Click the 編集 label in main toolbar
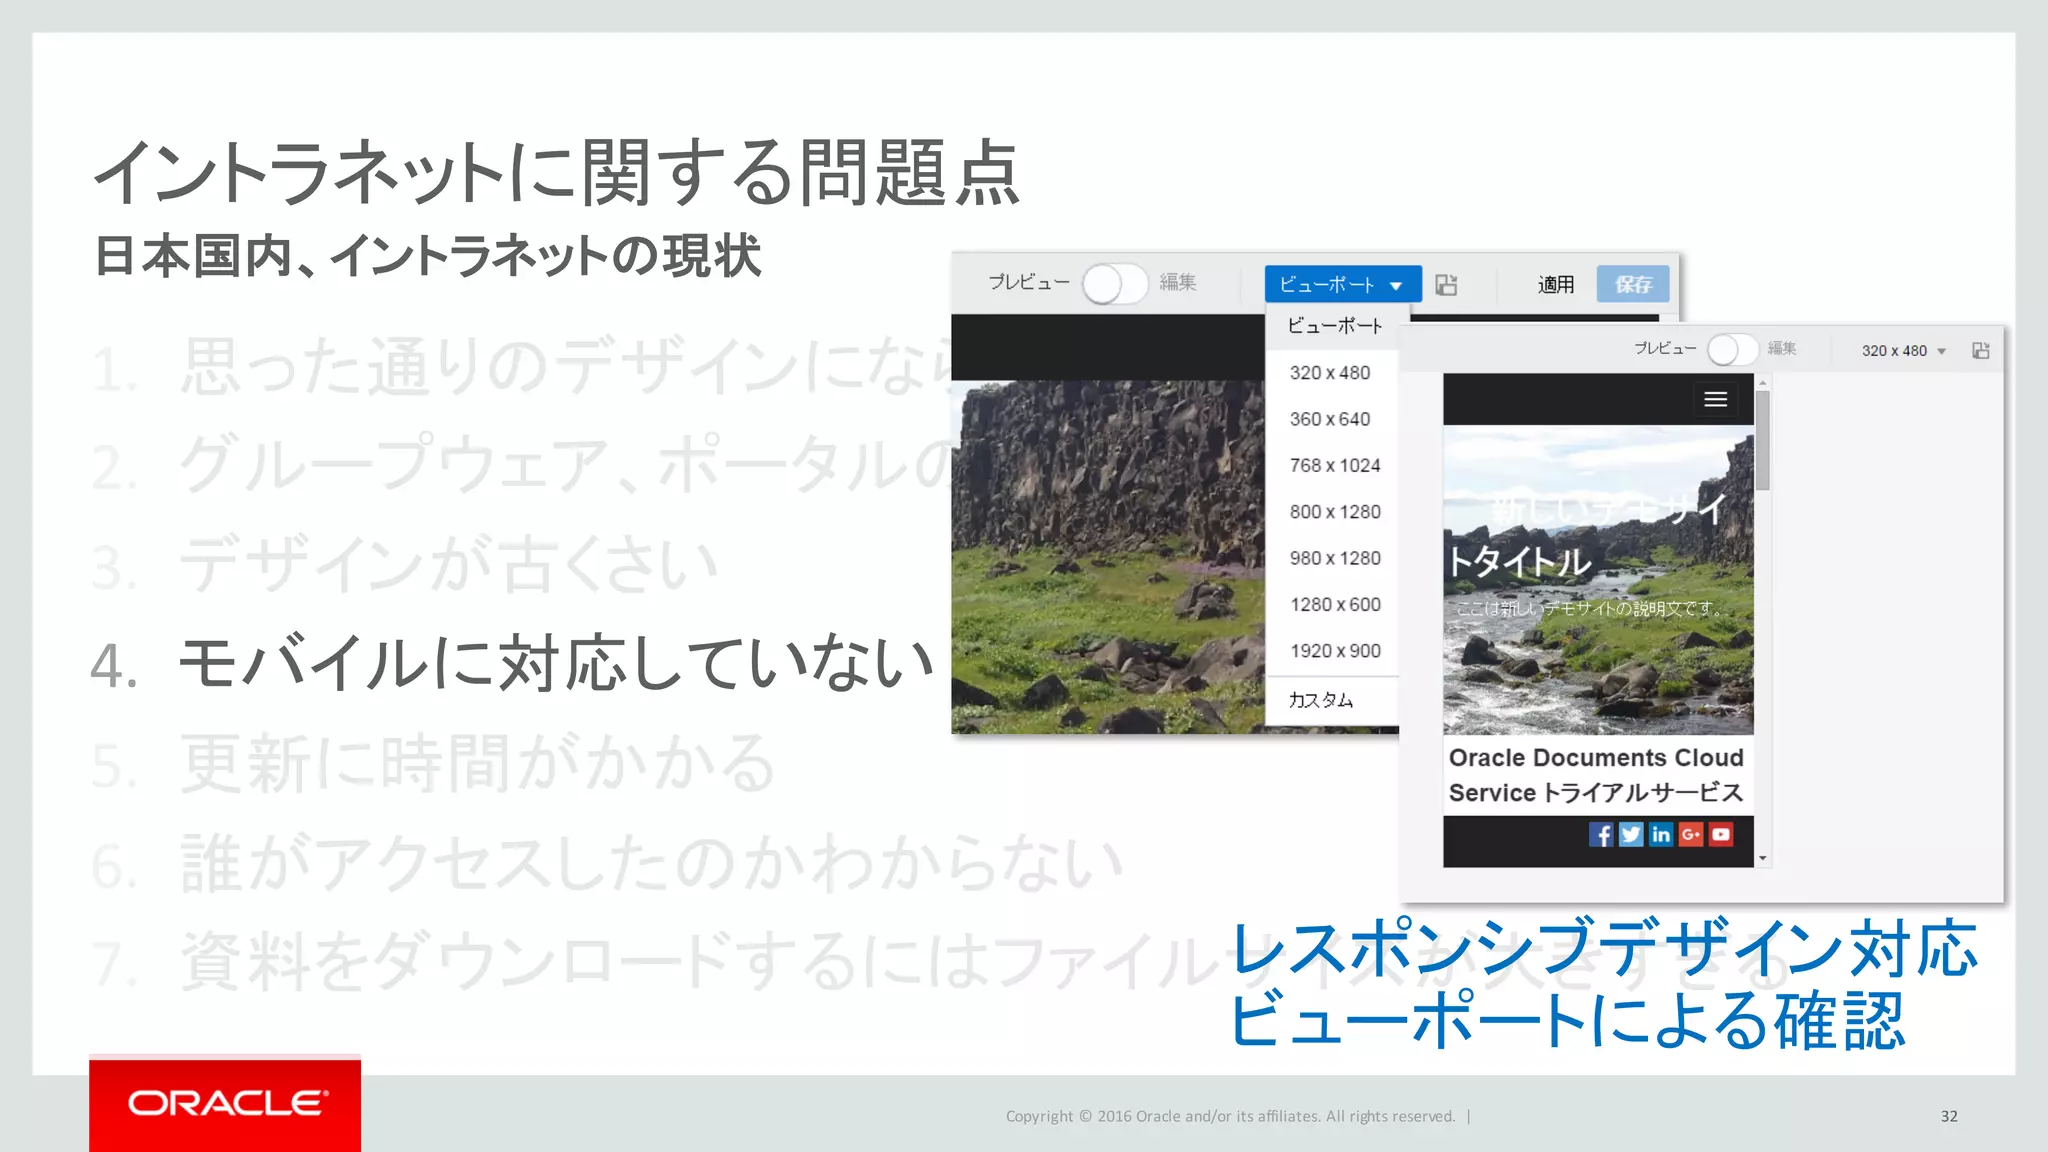 tap(1178, 283)
